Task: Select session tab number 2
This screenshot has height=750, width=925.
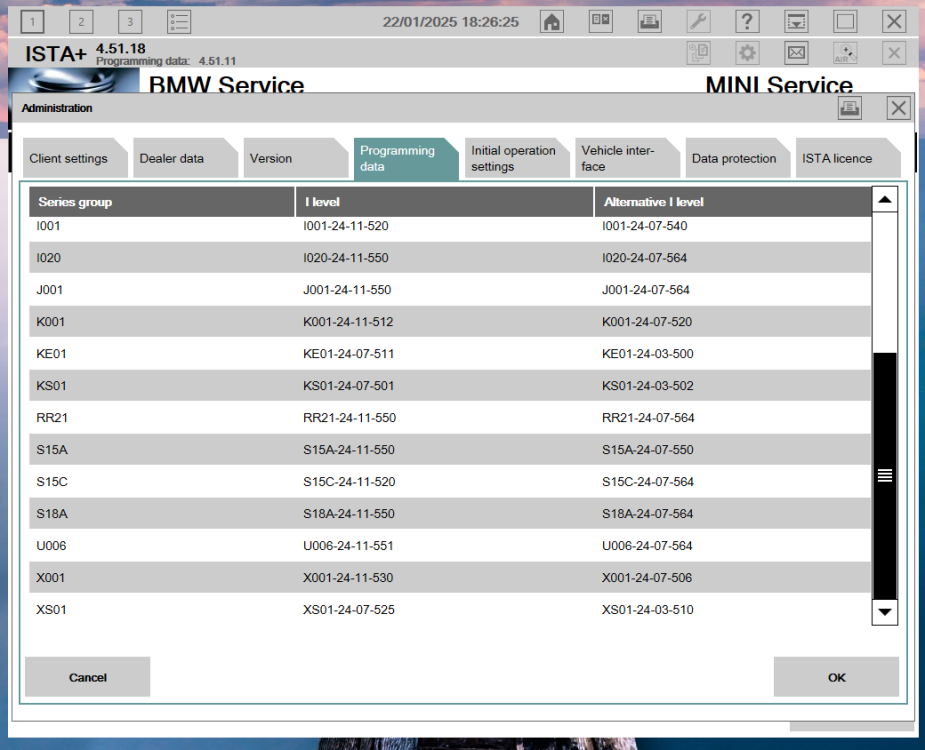Action: 81,21
